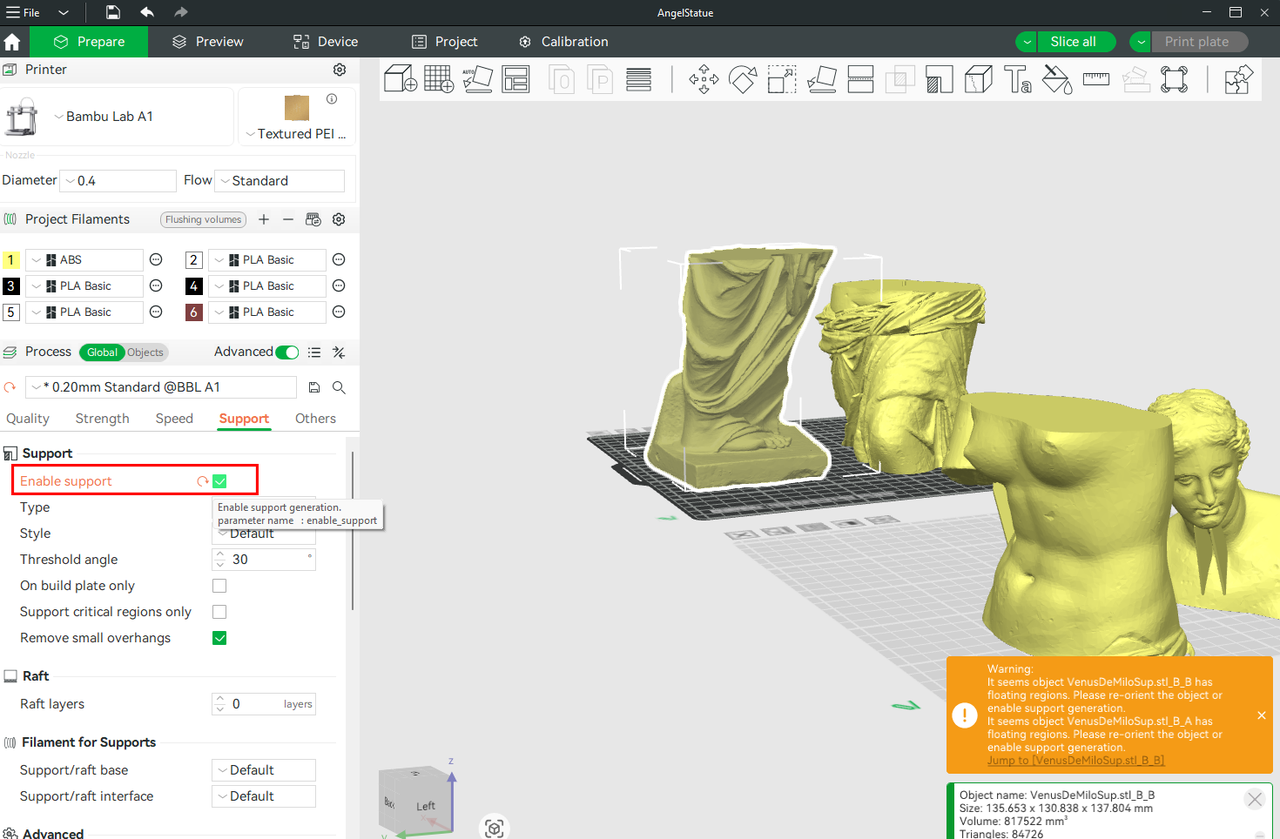Click the AMS sync filament icon
1280x839 pixels.
[x=313, y=219]
